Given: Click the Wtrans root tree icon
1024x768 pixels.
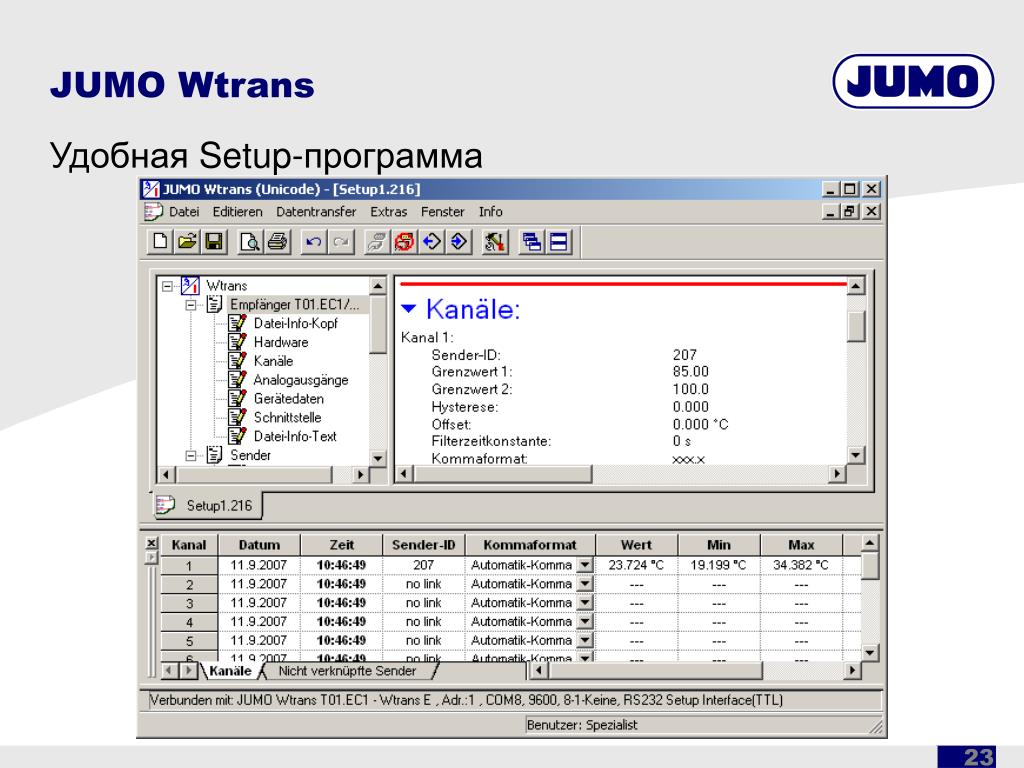Looking at the screenshot, I should click(190, 285).
